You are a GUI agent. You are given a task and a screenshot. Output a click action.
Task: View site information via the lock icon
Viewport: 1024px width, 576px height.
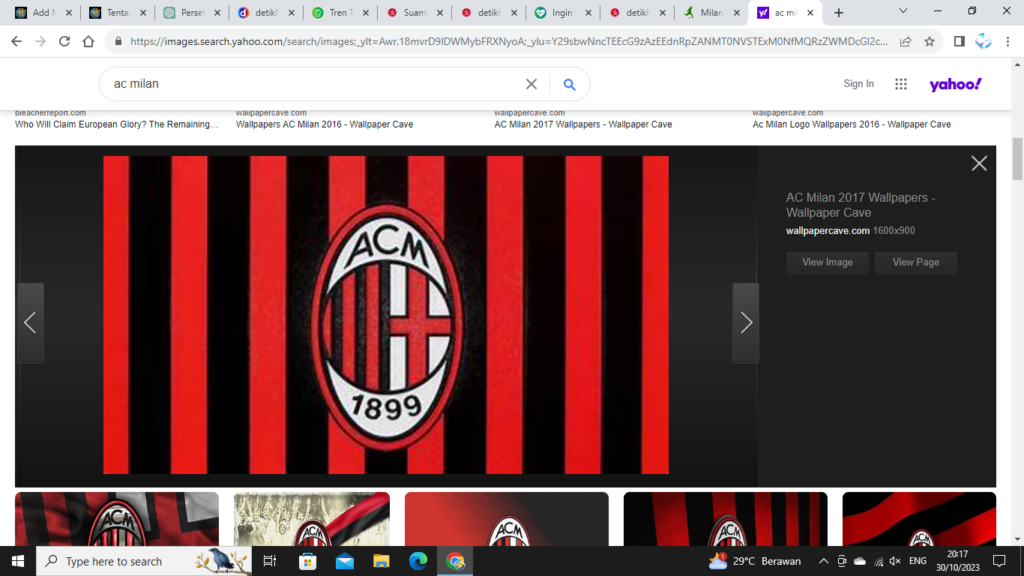[118, 41]
